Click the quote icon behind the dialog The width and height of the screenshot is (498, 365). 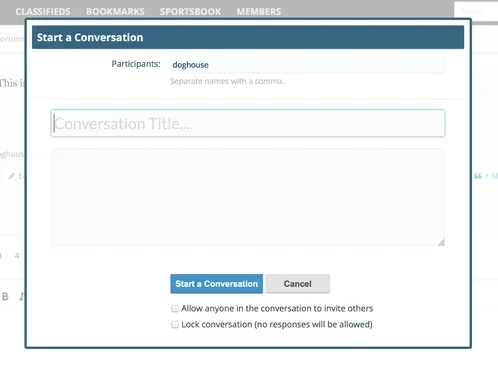478,176
